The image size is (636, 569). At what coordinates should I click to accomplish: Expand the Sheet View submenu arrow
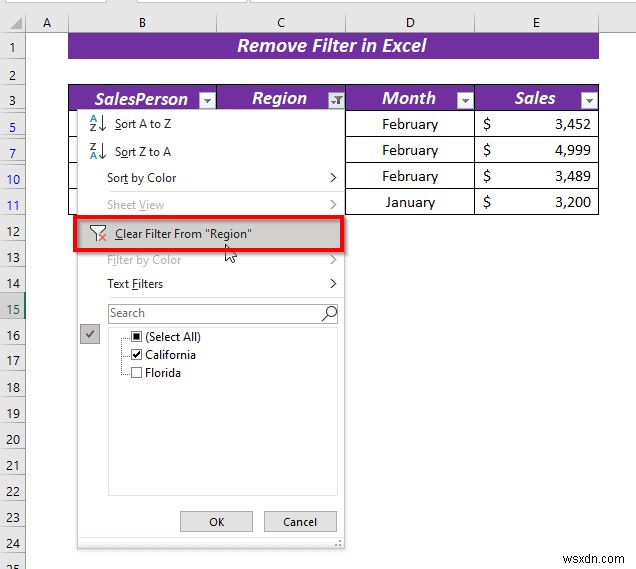pos(333,204)
